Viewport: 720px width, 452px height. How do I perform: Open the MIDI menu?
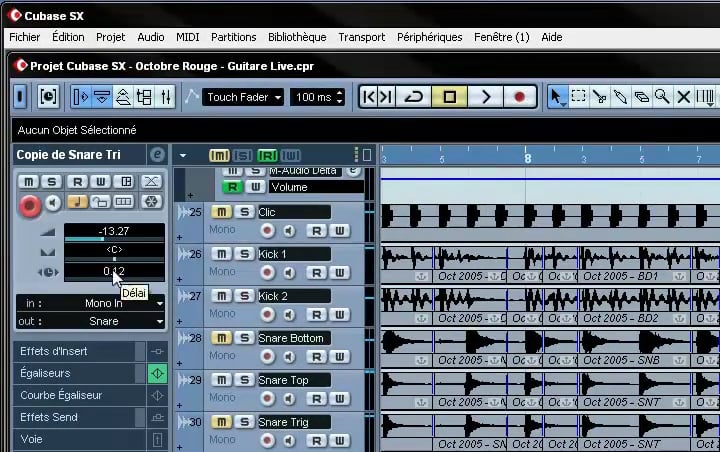click(x=188, y=37)
